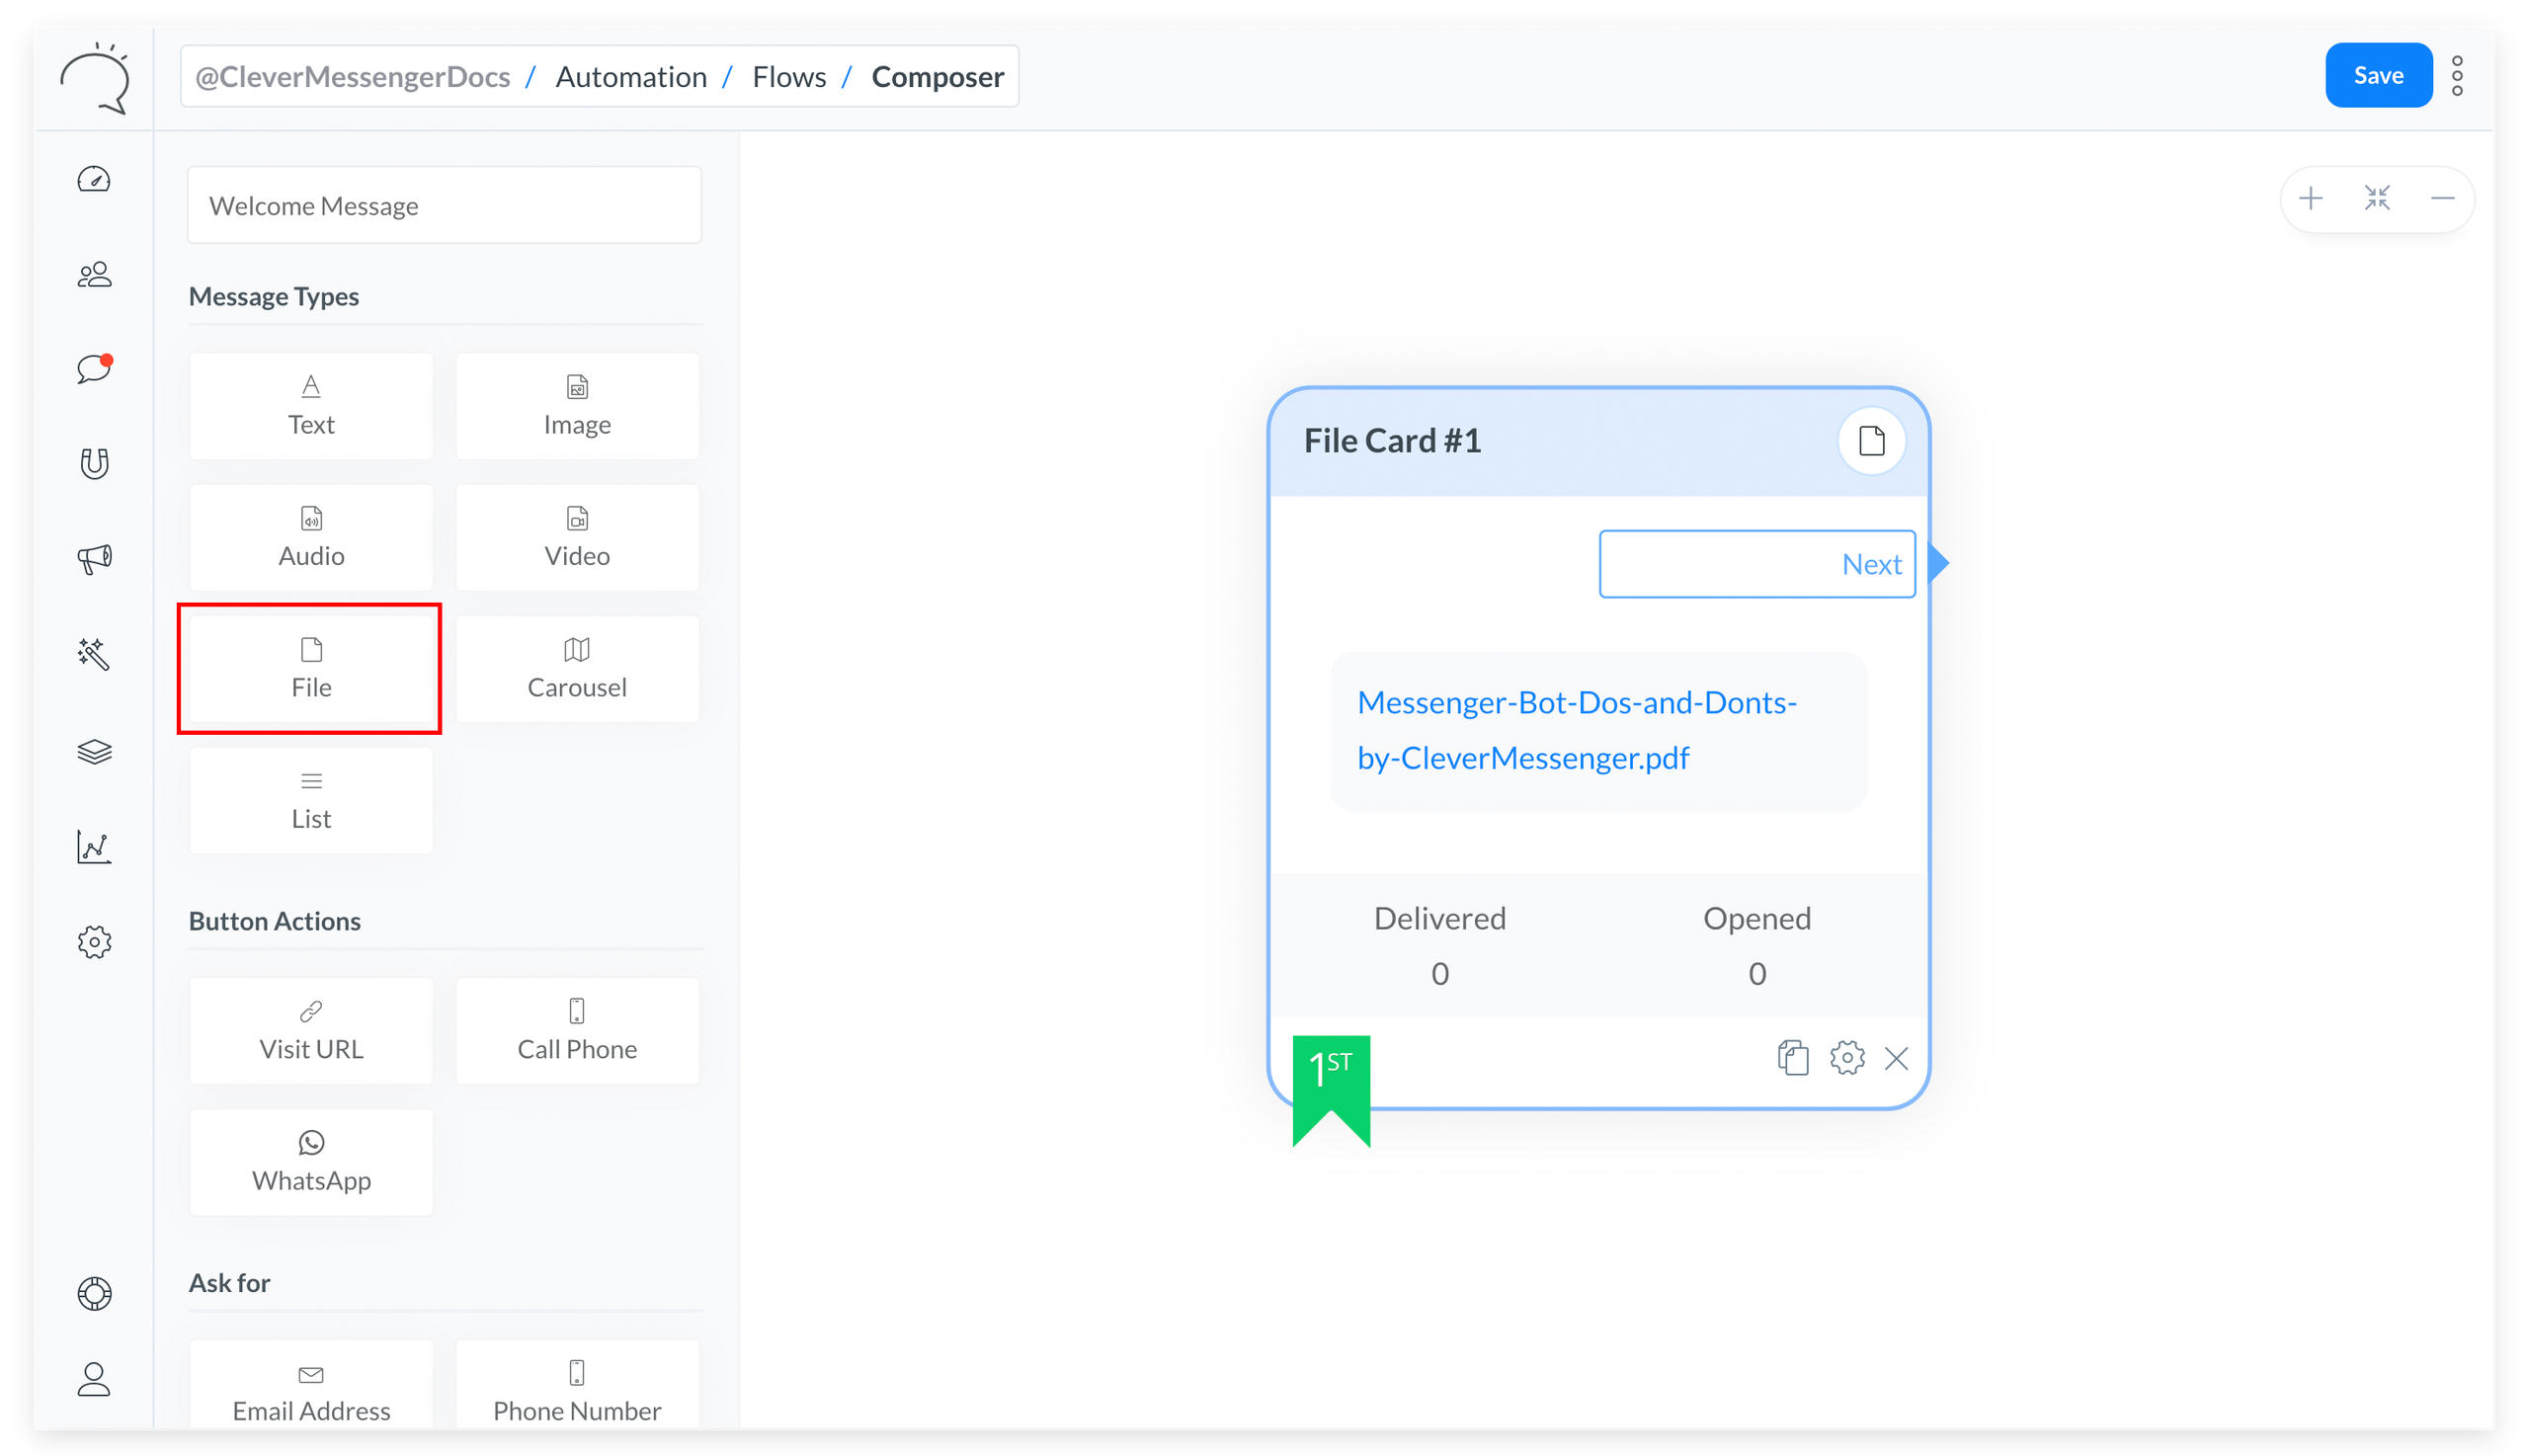This screenshot has height=1456, width=2529.
Task: Open the three-dot menu beside Save
Action: pos(2457,76)
